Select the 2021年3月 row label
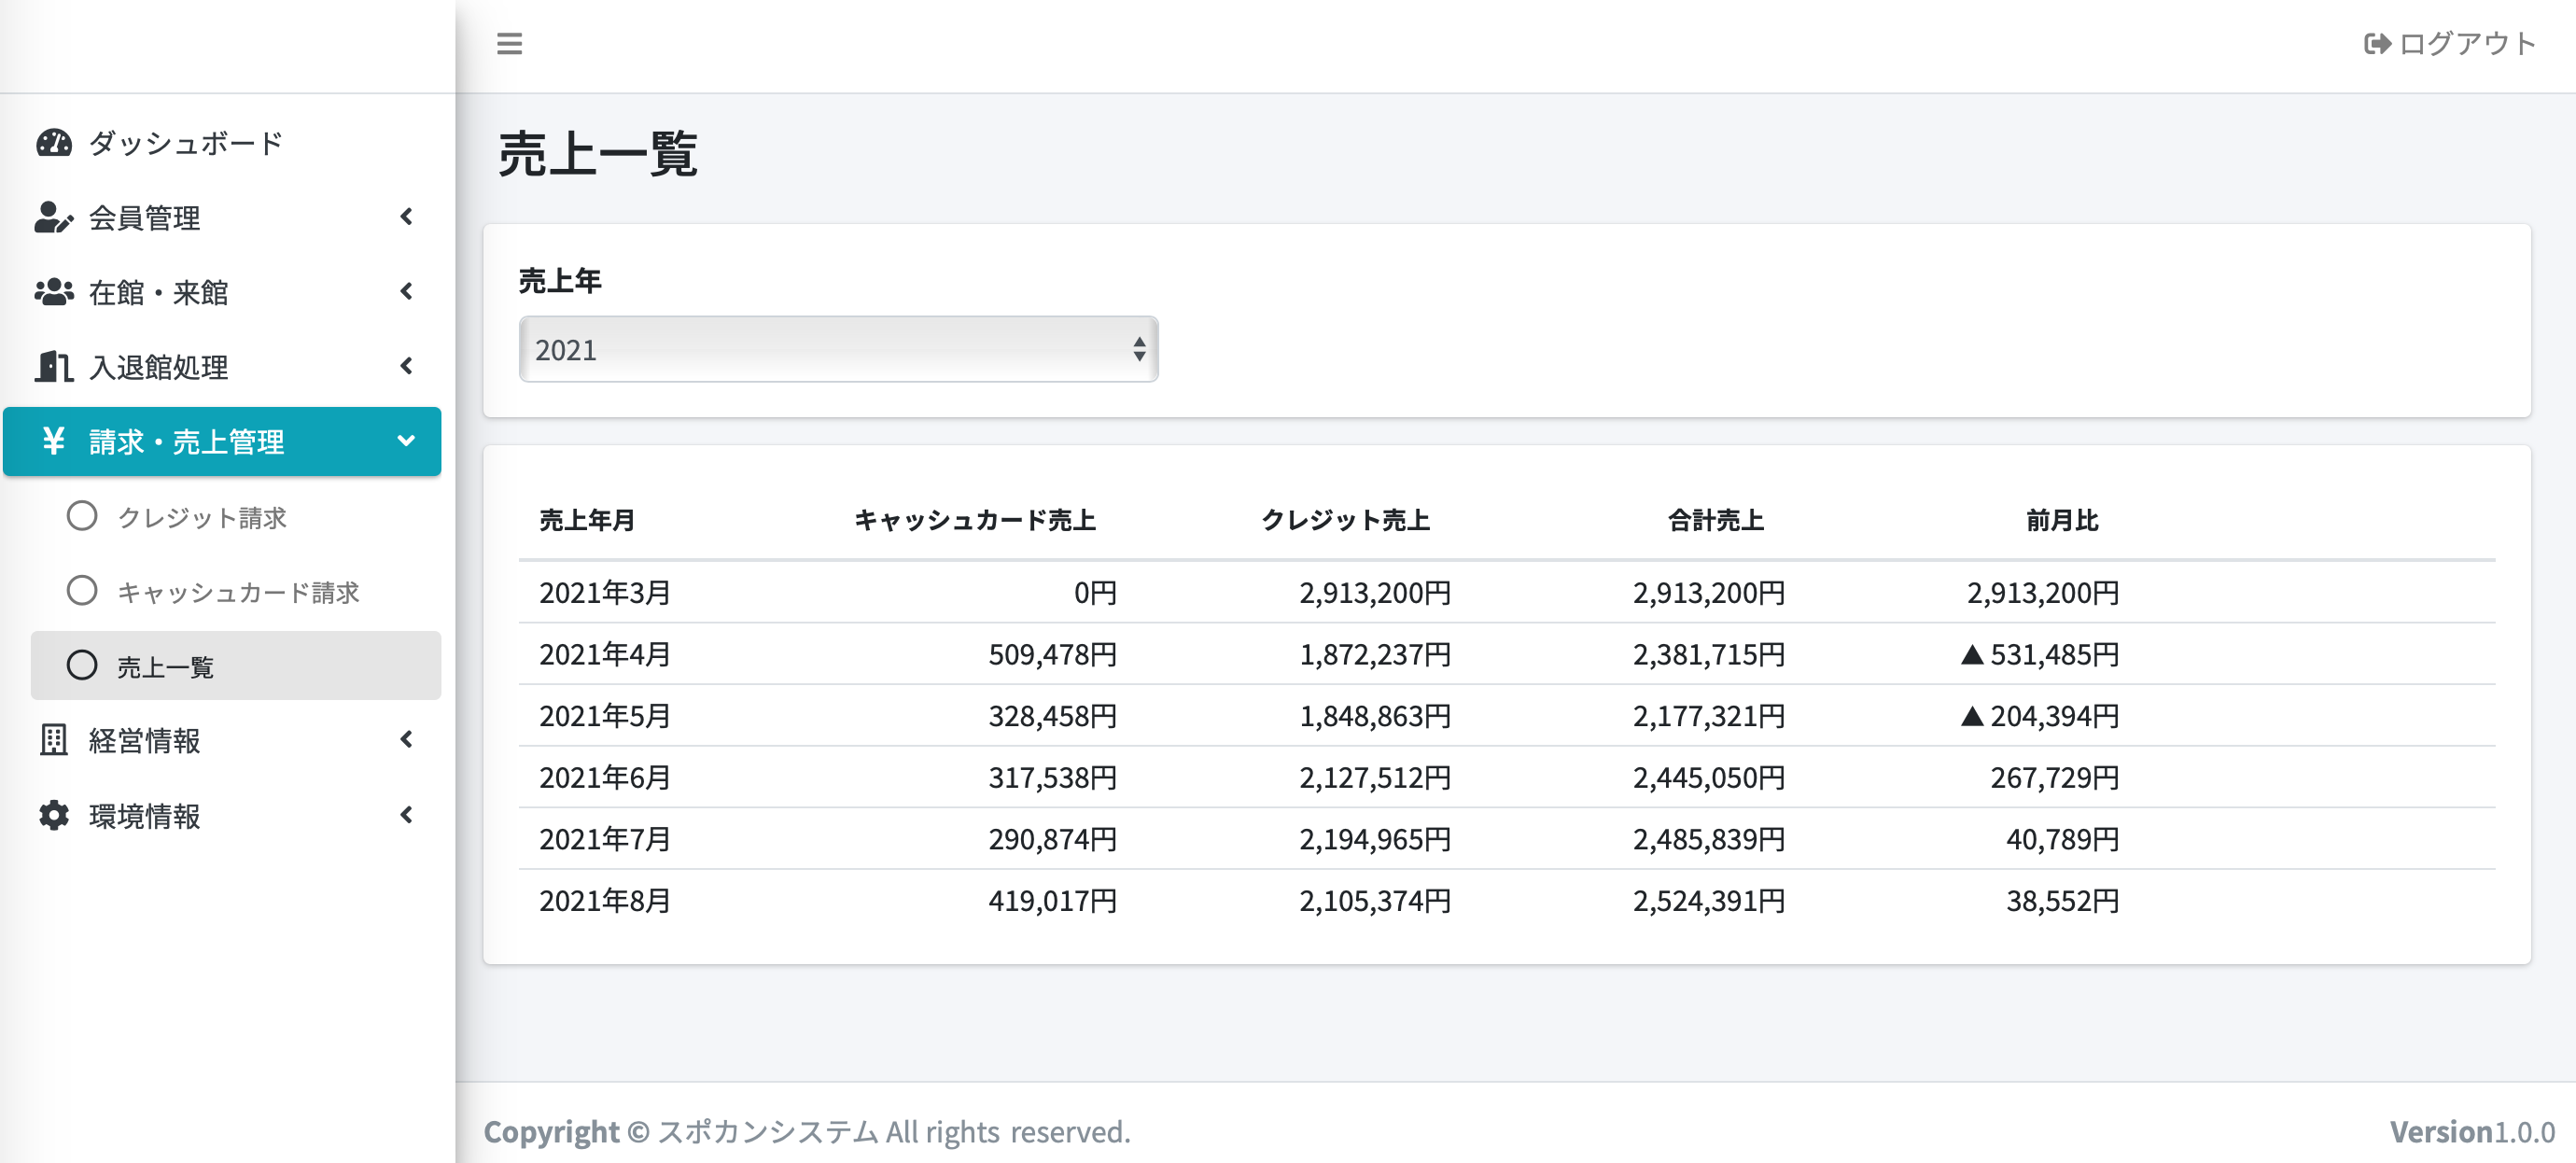 [x=605, y=593]
